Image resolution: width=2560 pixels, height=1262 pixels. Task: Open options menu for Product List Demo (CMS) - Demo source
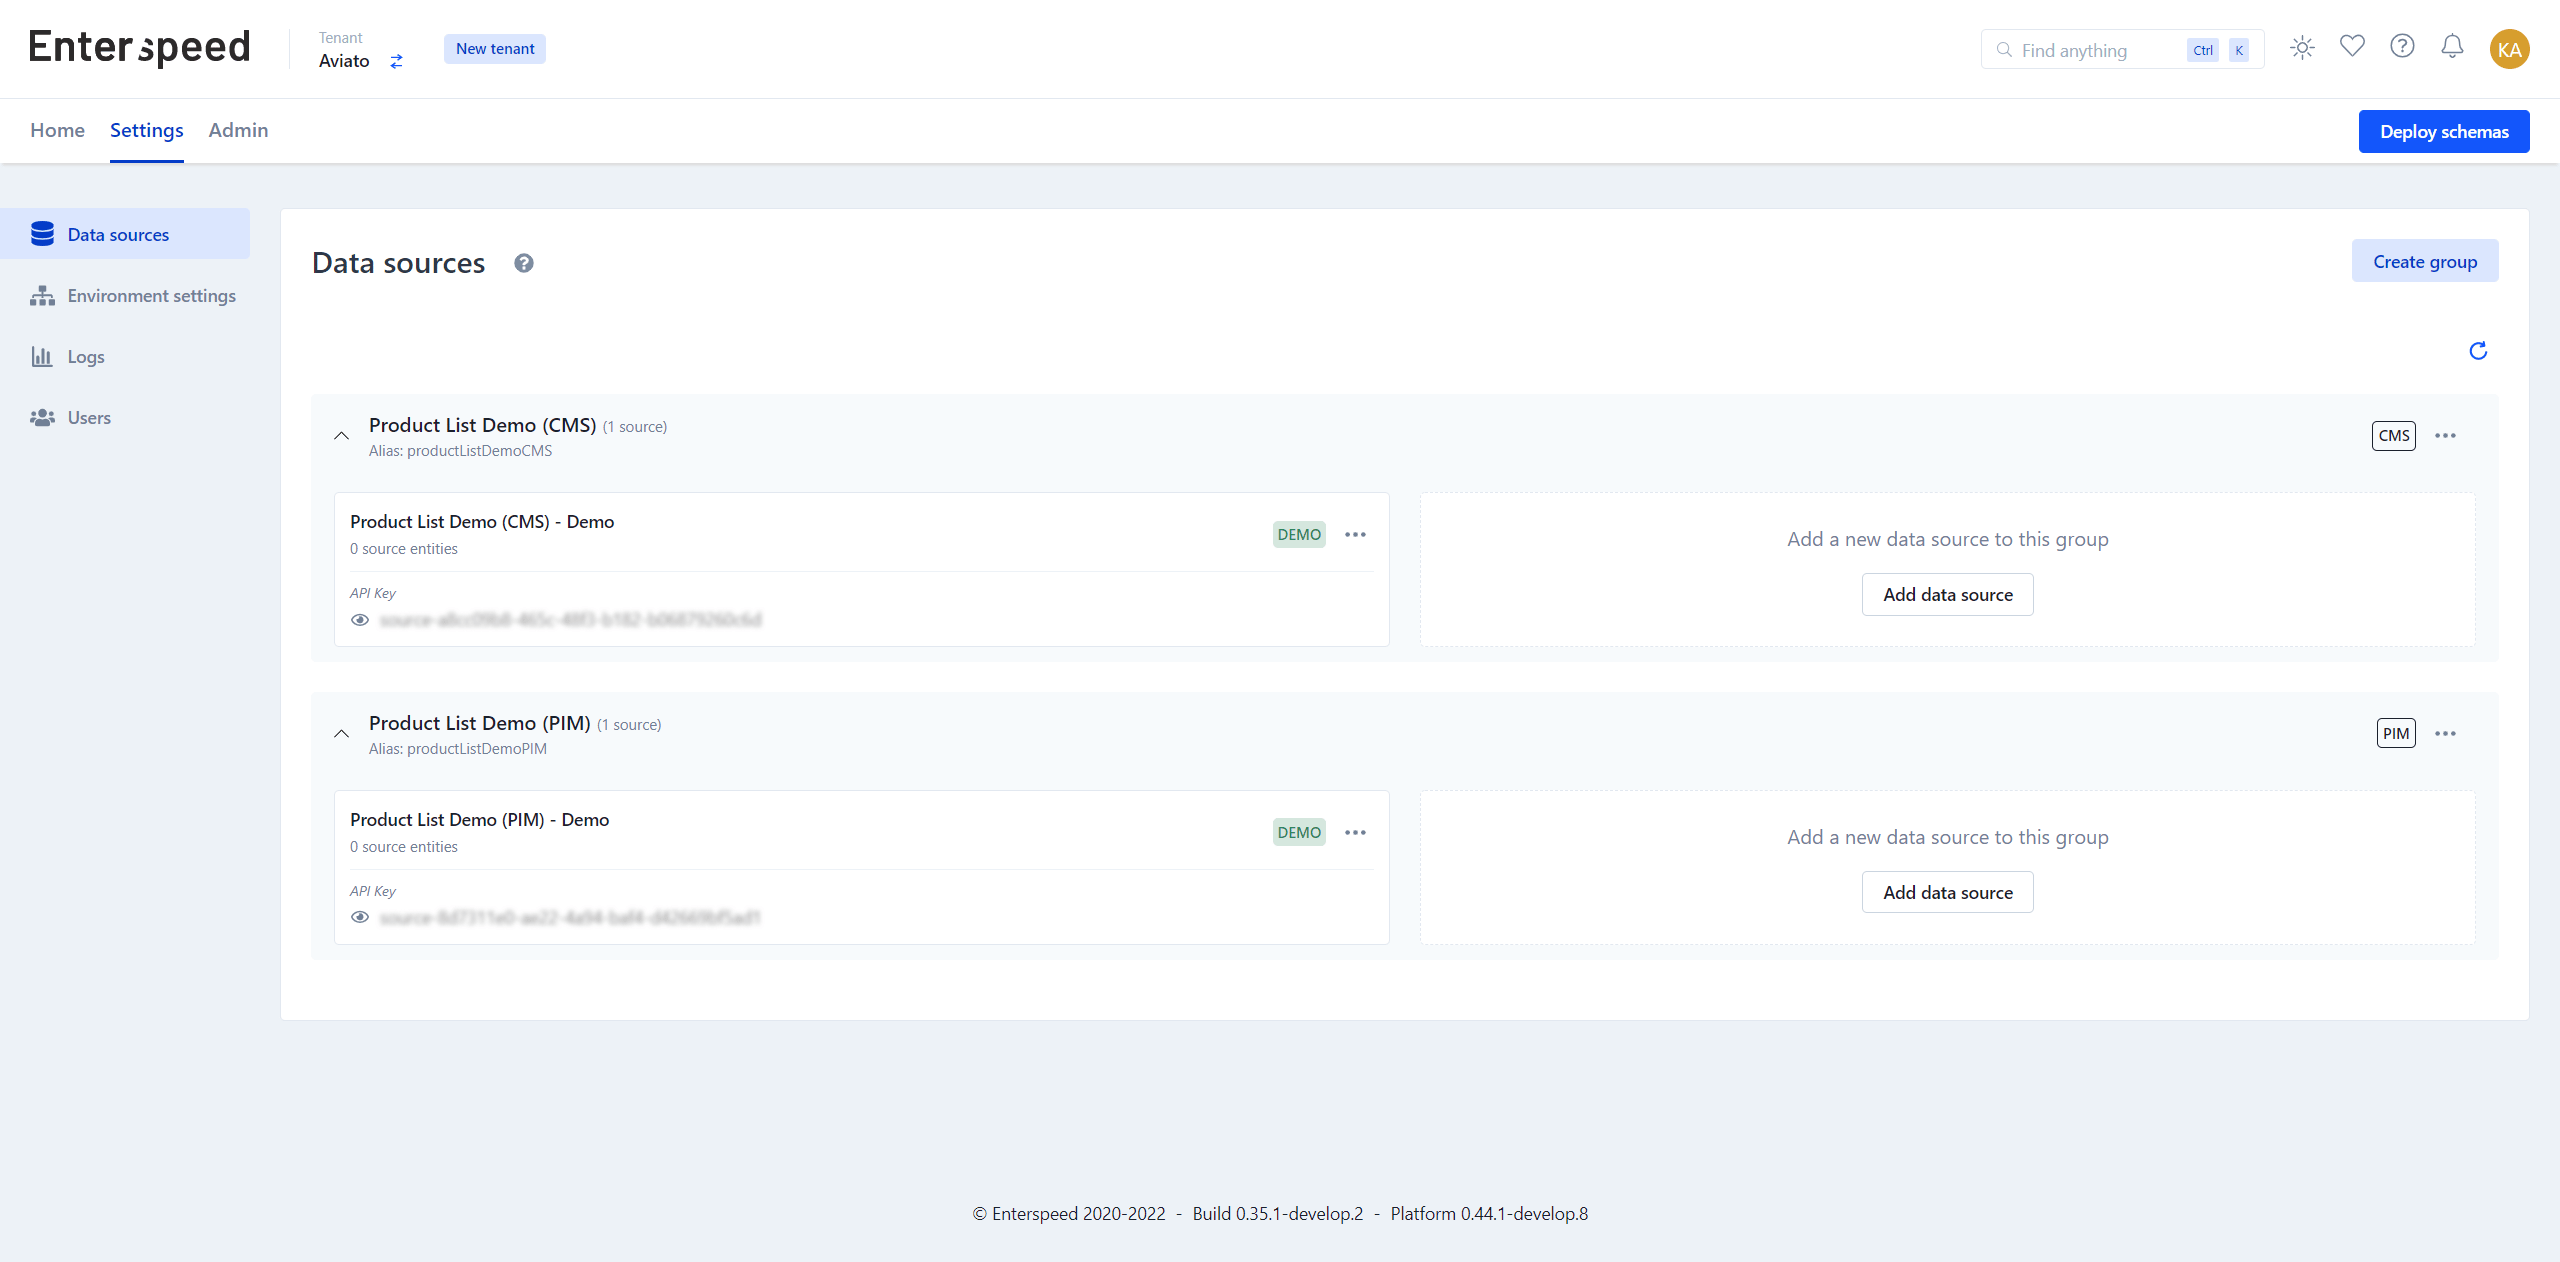[1355, 535]
